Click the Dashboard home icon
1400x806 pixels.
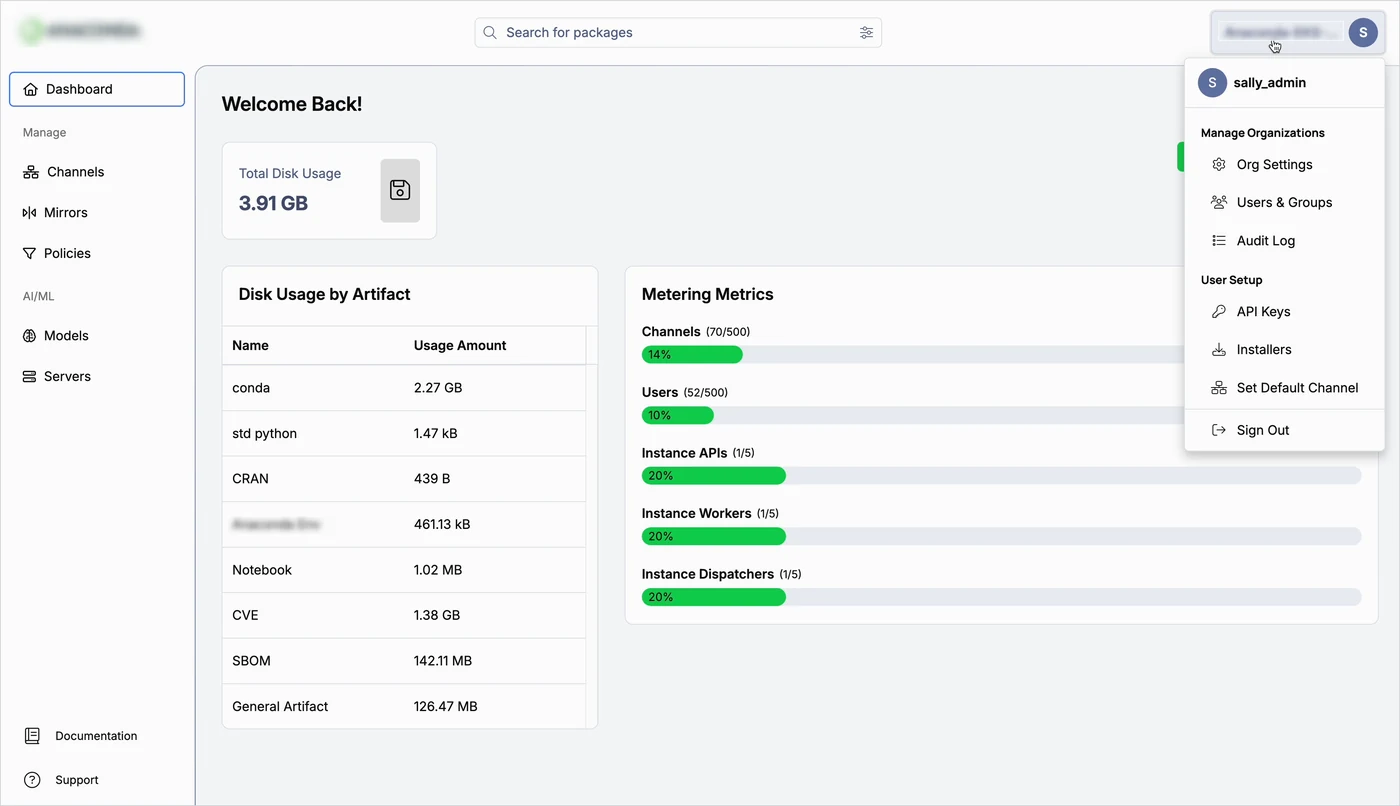coord(30,89)
